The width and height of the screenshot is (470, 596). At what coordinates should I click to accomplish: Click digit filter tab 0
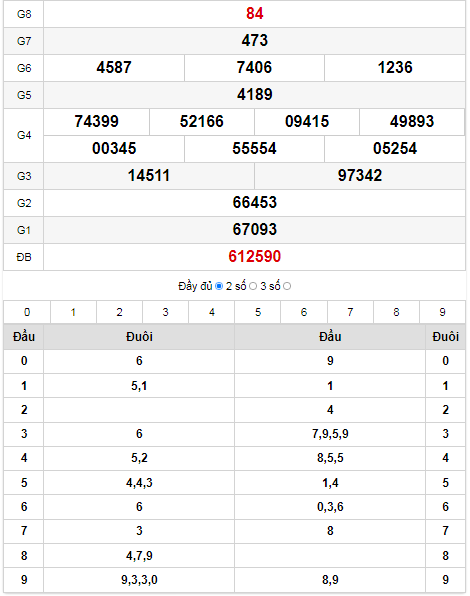pos(27,312)
